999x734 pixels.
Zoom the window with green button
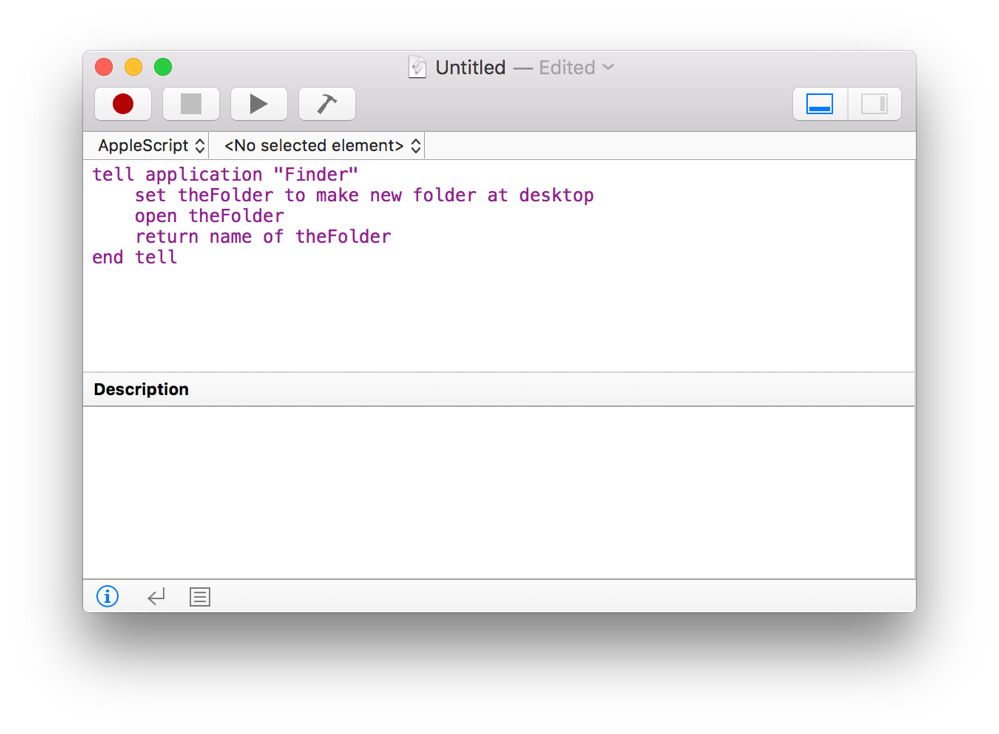tap(163, 67)
